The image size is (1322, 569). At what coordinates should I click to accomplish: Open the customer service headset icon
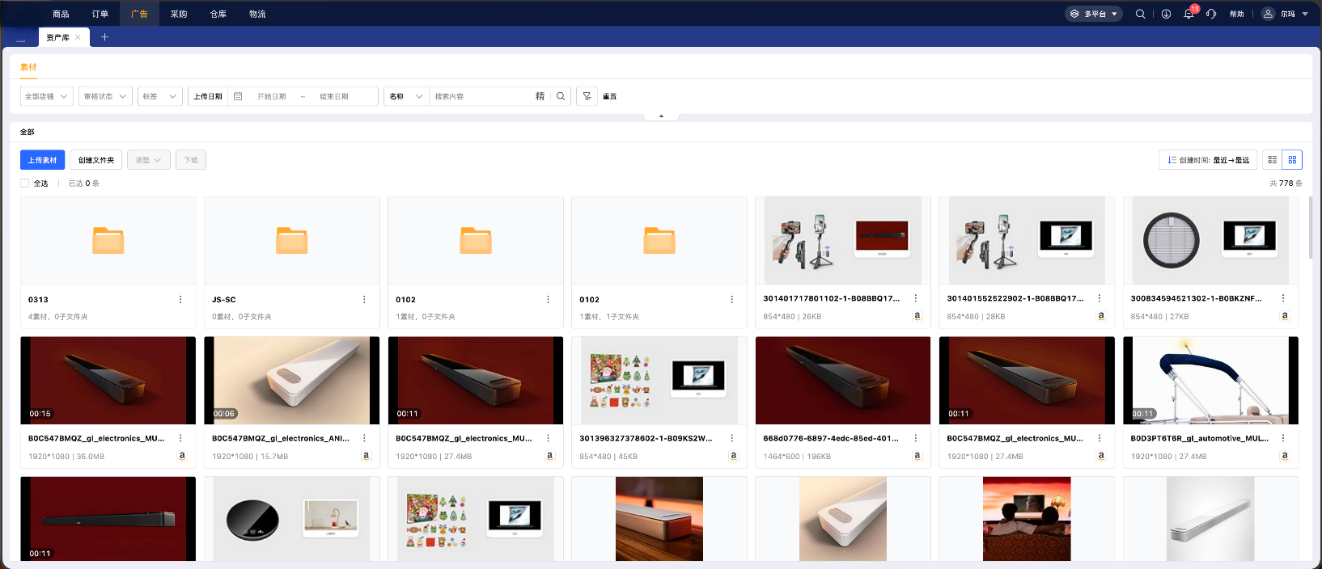click(x=1211, y=14)
